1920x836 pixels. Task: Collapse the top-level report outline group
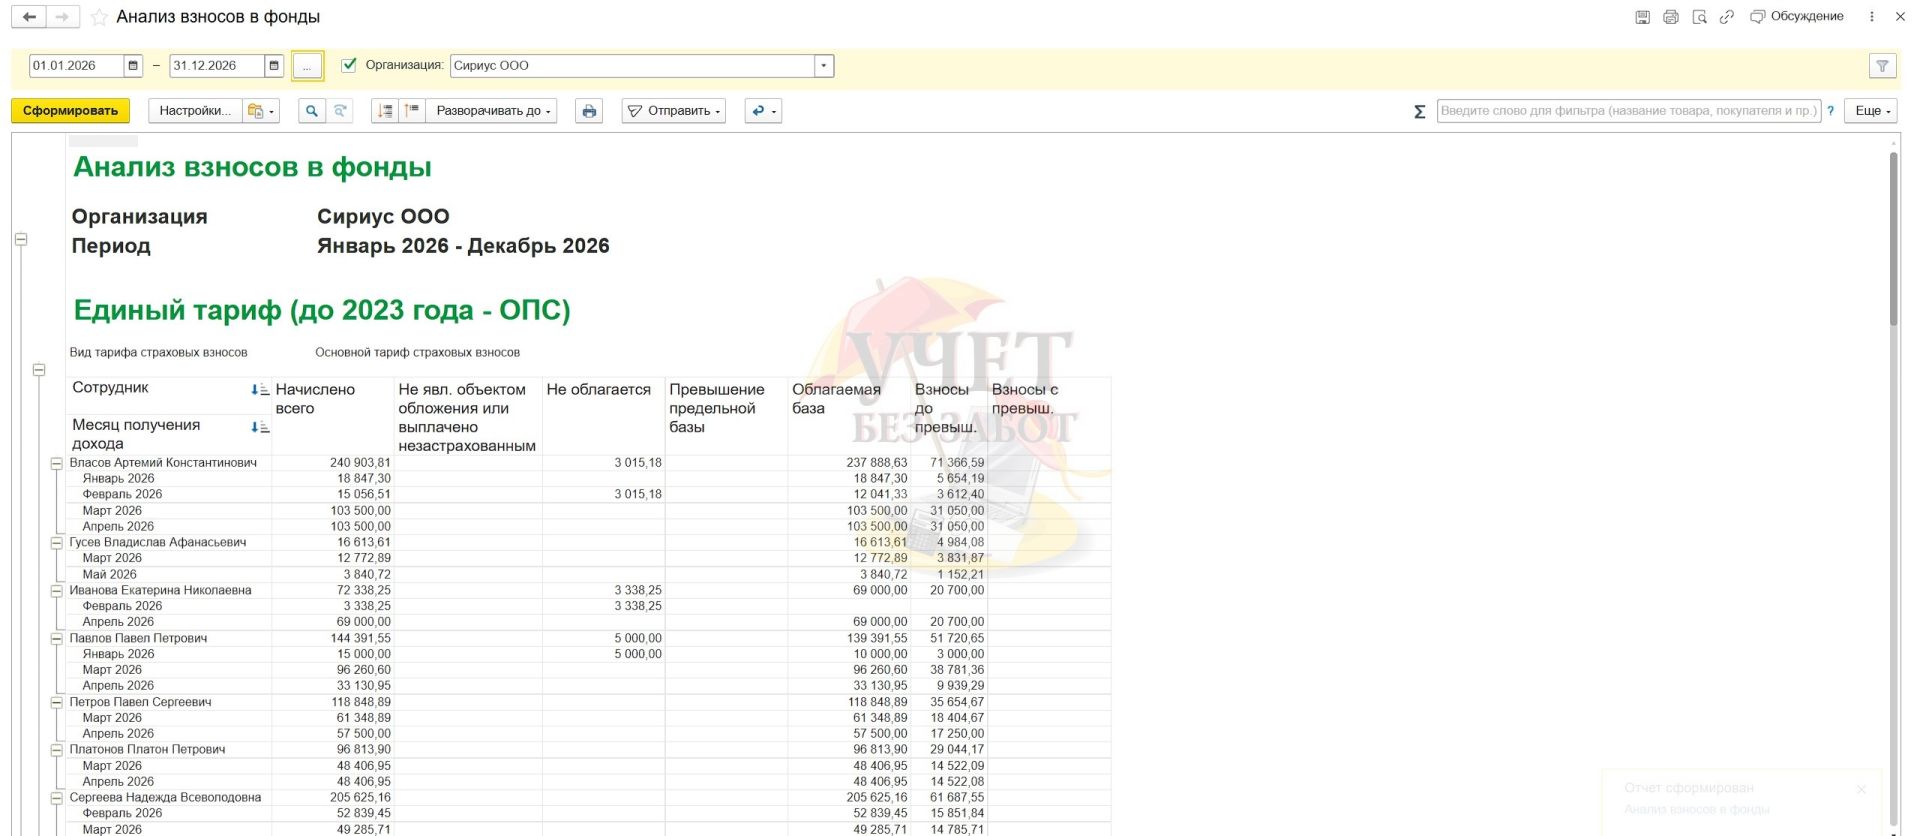click(x=21, y=239)
